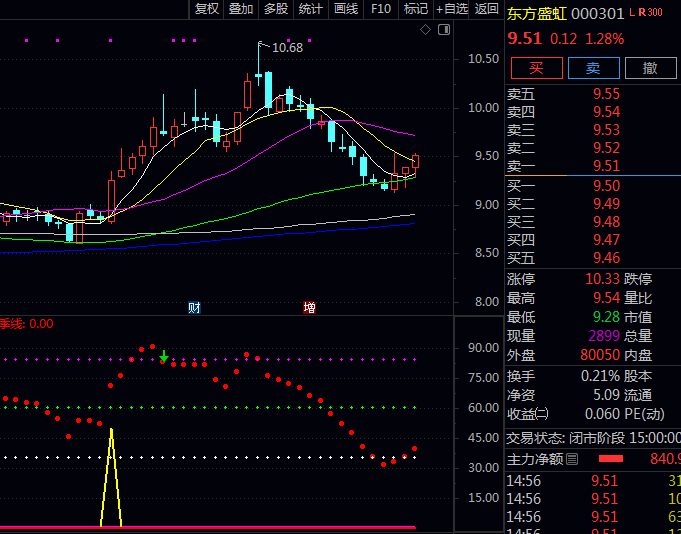The image size is (681, 534).
Task: Click the window layout icon beside the diamond
Action: 441,30
